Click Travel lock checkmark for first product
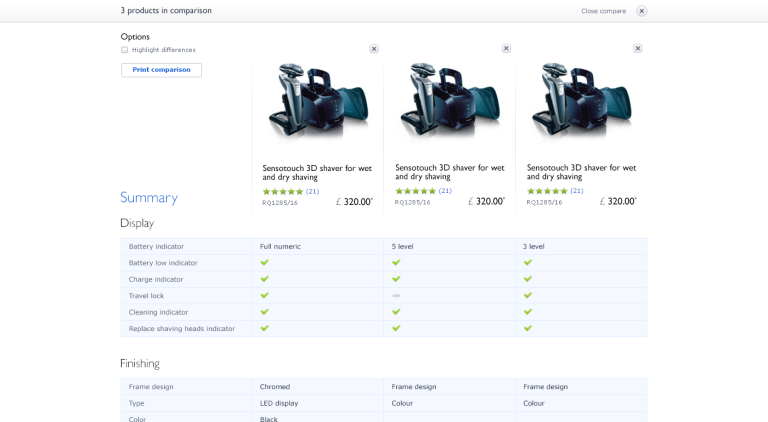768x422 pixels. (264, 295)
